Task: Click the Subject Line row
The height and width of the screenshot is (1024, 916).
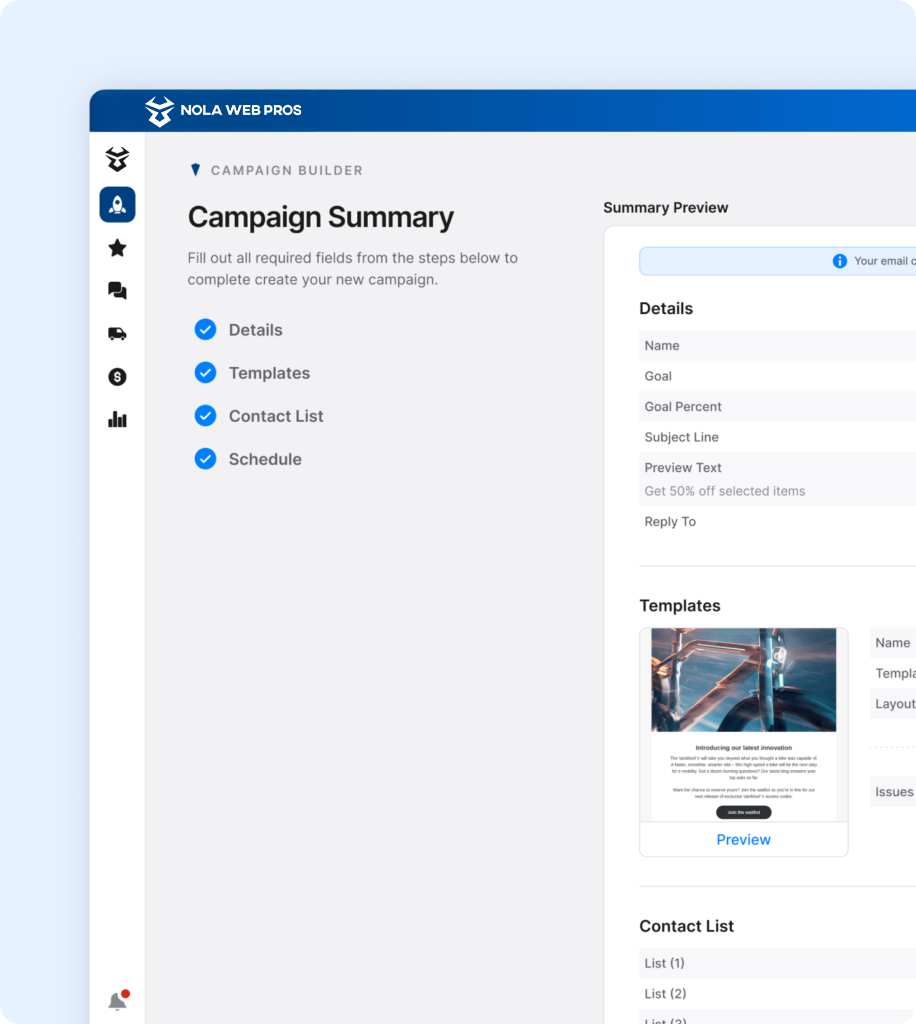Action: [x=778, y=438]
